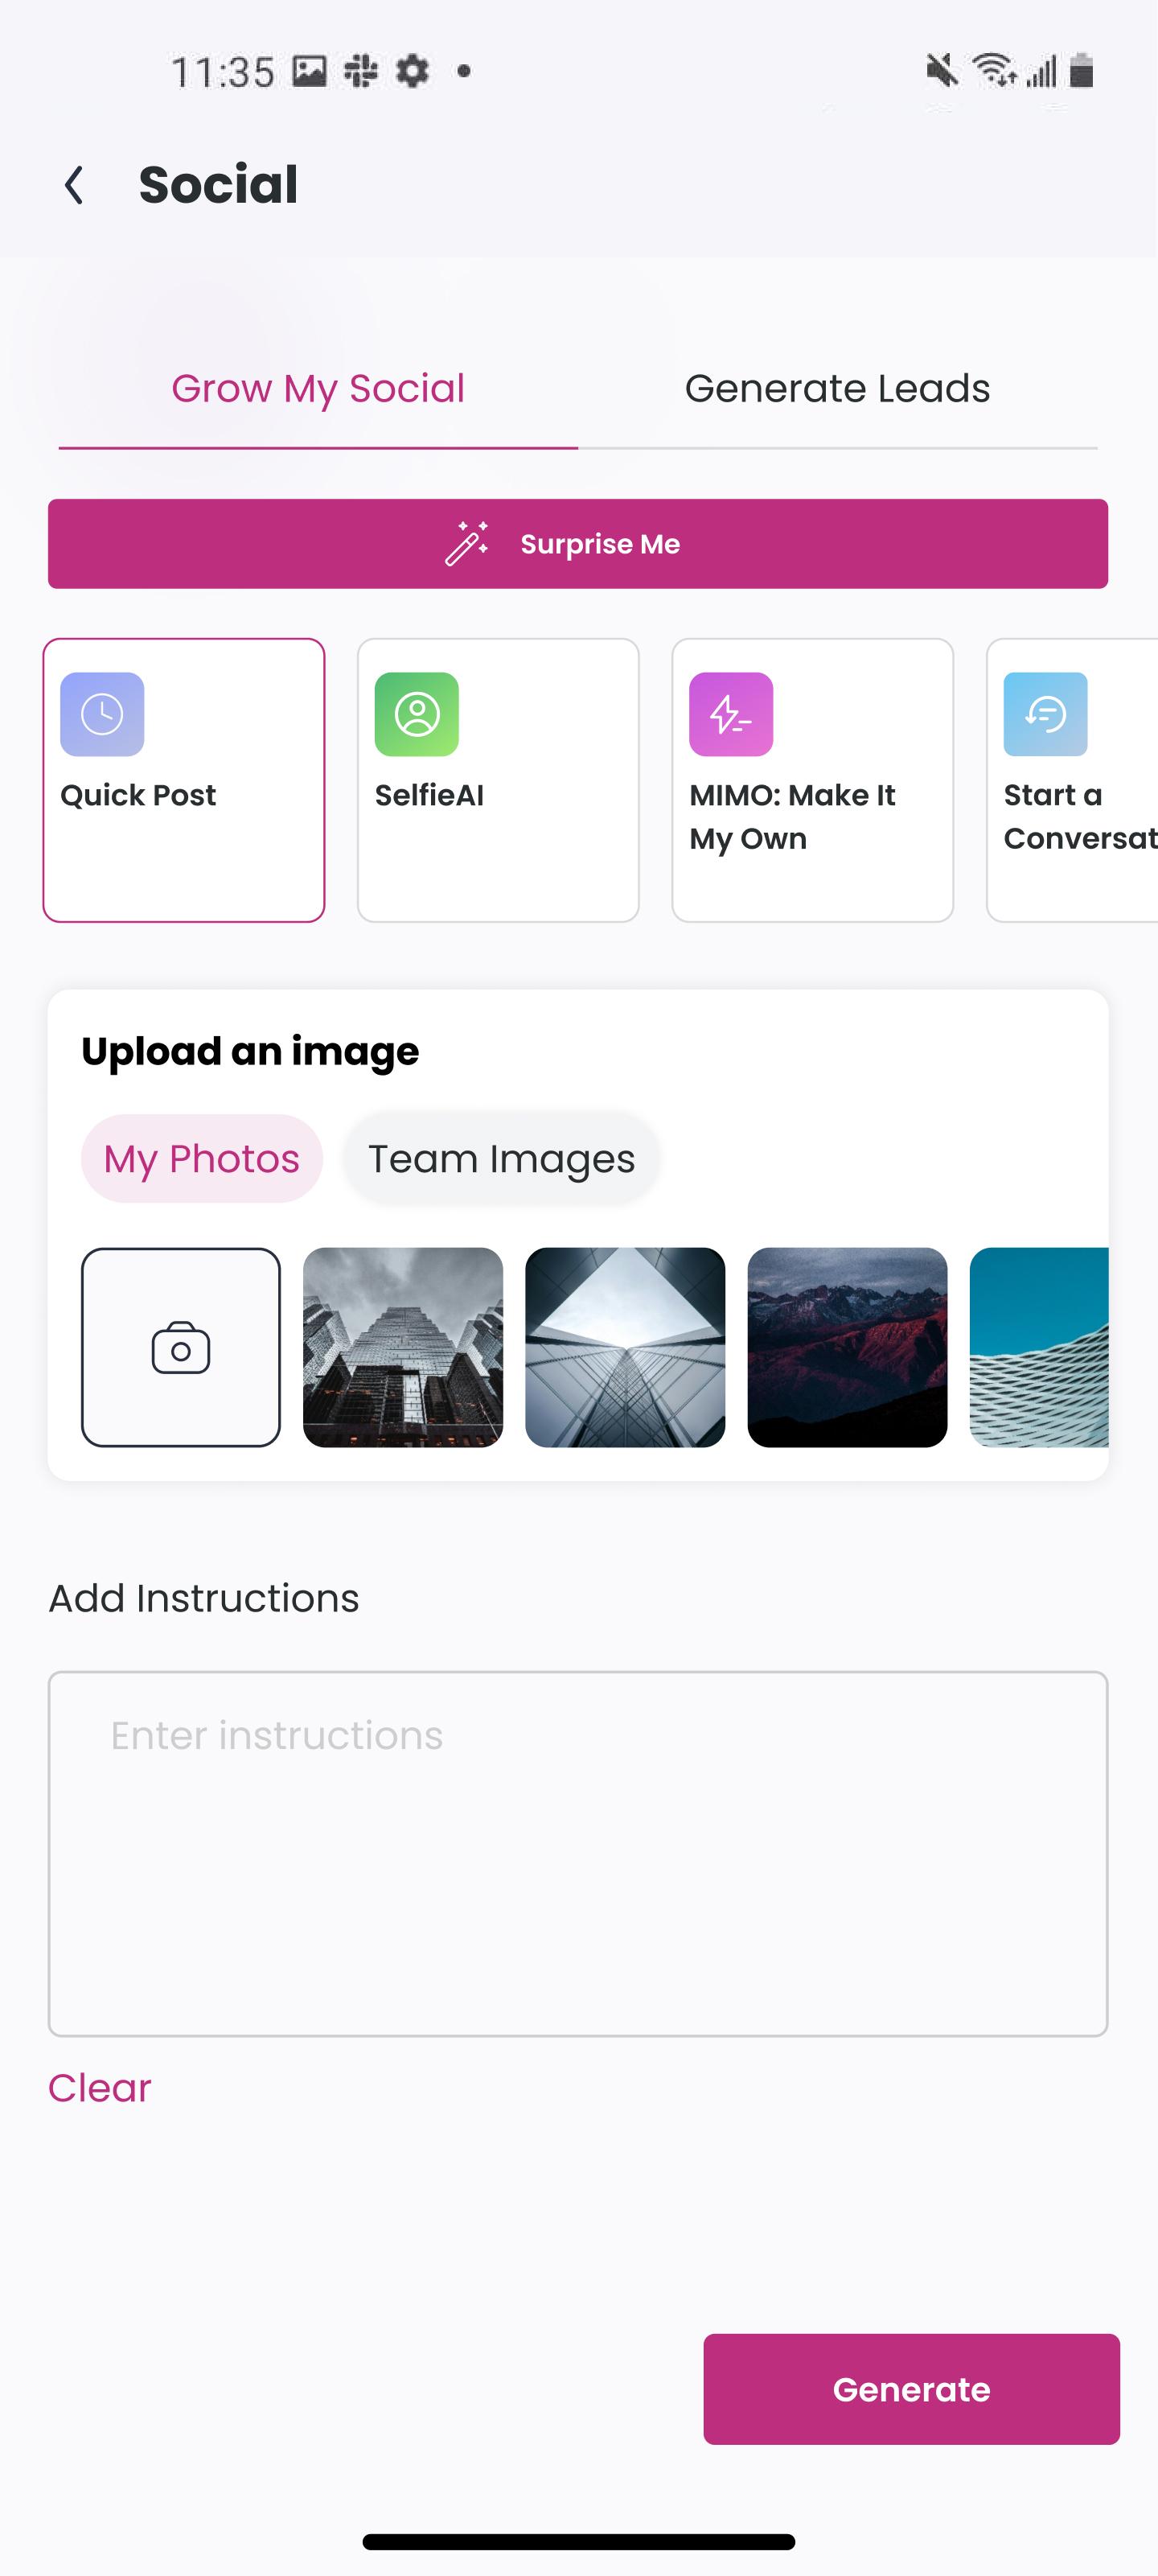Screen dimensions: 1158x2576
Task: Select the Team Images filter chip
Action: tap(501, 1158)
